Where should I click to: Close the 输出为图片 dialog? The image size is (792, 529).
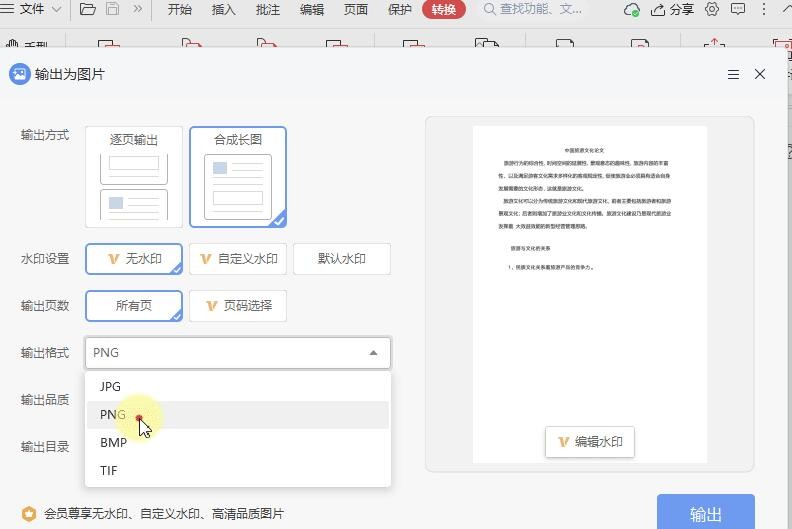coord(760,75)
